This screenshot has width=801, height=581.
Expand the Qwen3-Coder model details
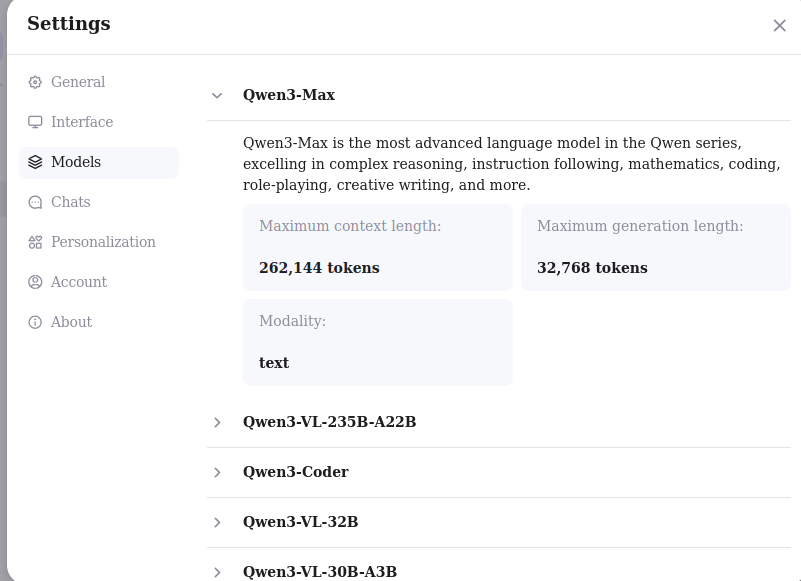point(217,472)
